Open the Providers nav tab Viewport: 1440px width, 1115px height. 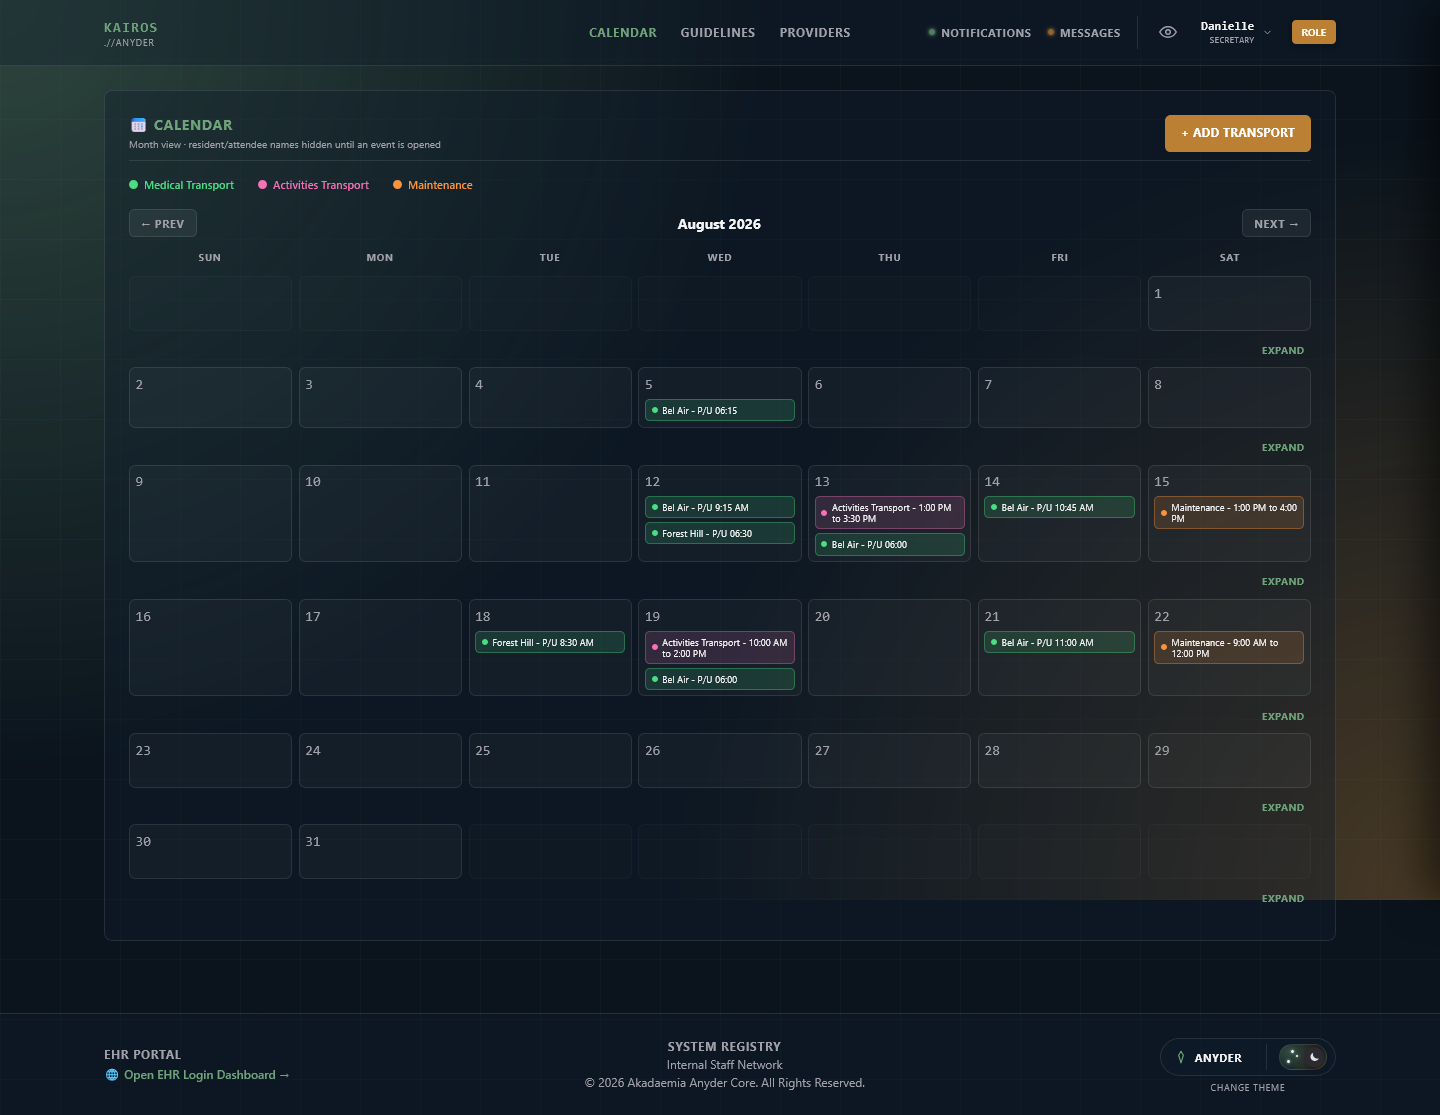click(x=815, y=33)
